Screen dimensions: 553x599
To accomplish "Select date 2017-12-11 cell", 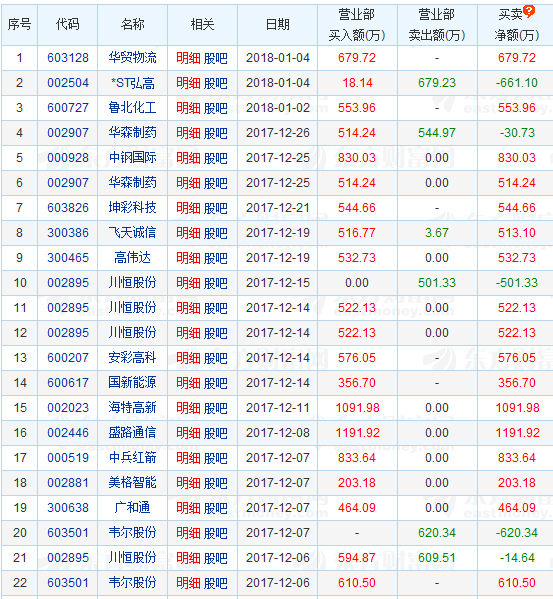I will (278, 408).
